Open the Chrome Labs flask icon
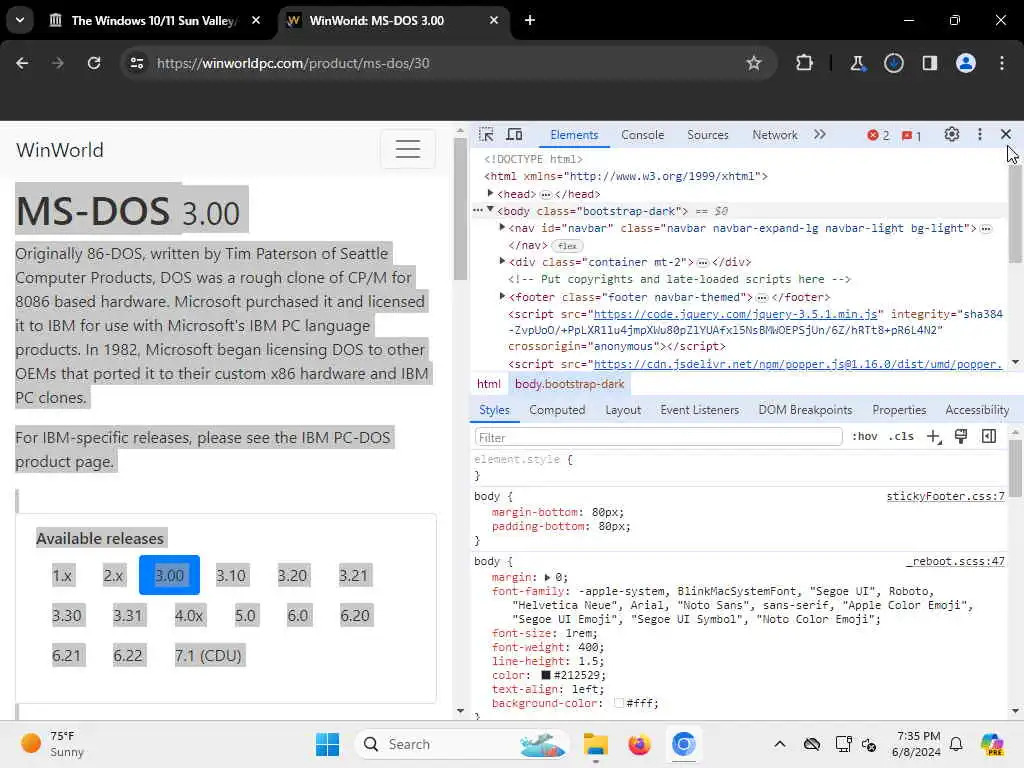Image resolution: width=1024 pixels, height=768 pixels. [x=857, y=63]
